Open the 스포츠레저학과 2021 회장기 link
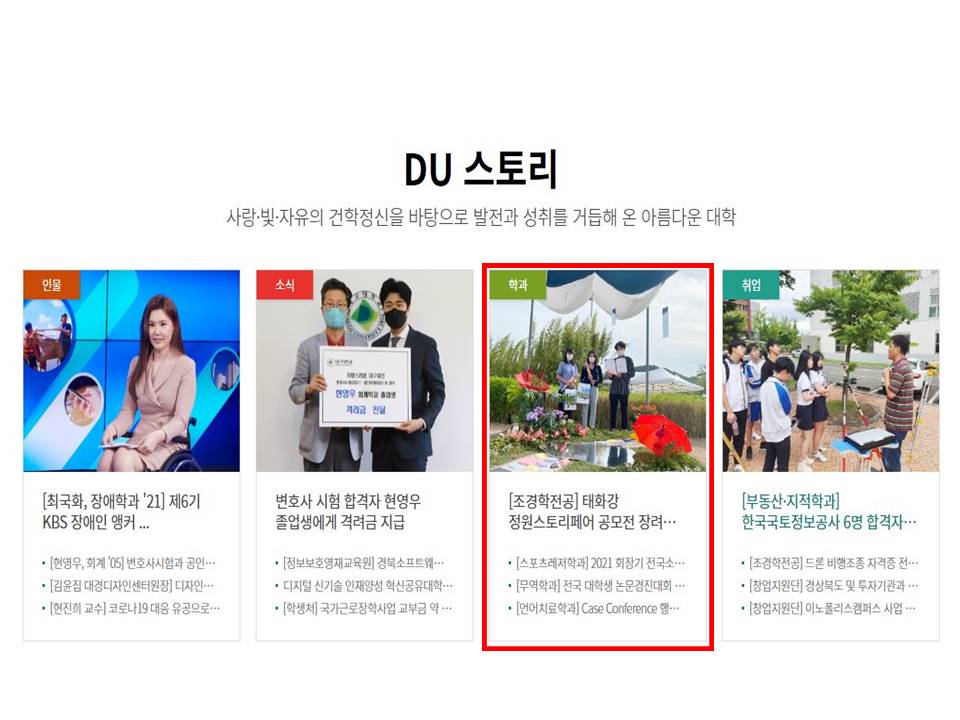Screen dimensions: 960x720 click(601, 563)
